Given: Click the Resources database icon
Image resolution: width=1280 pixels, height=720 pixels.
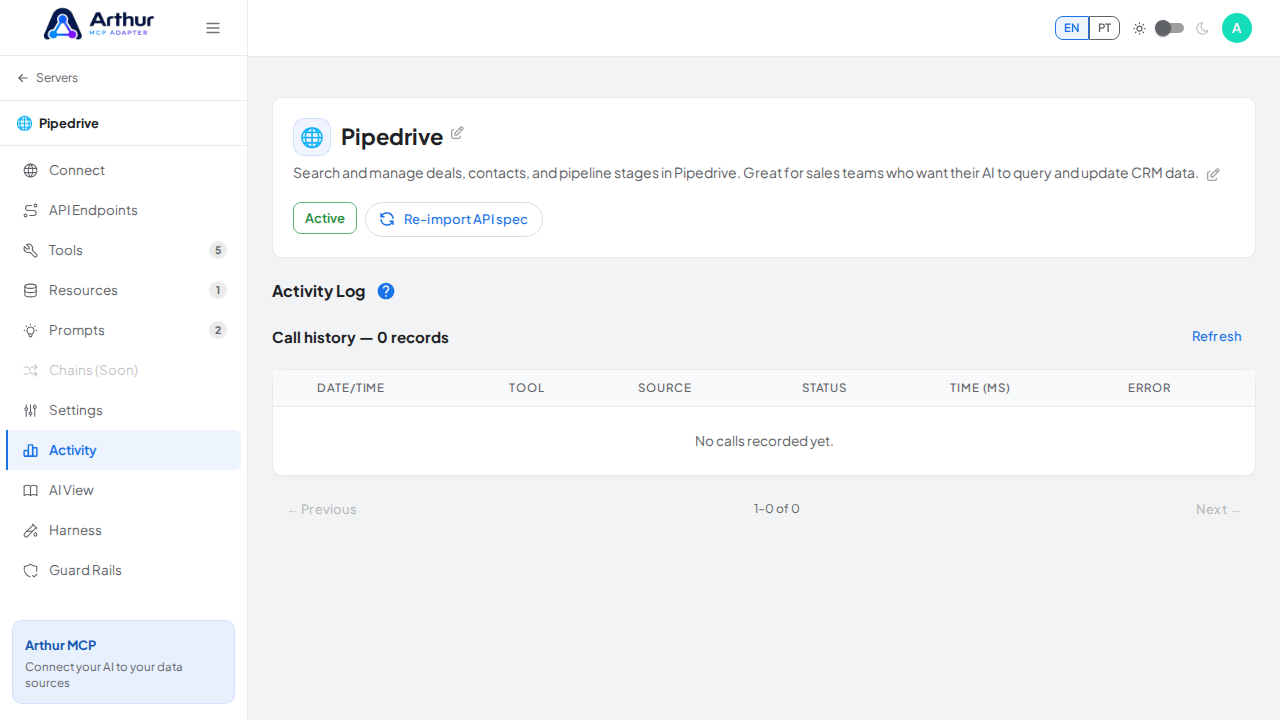Looking at the screenshot, I should pos(31,291).
